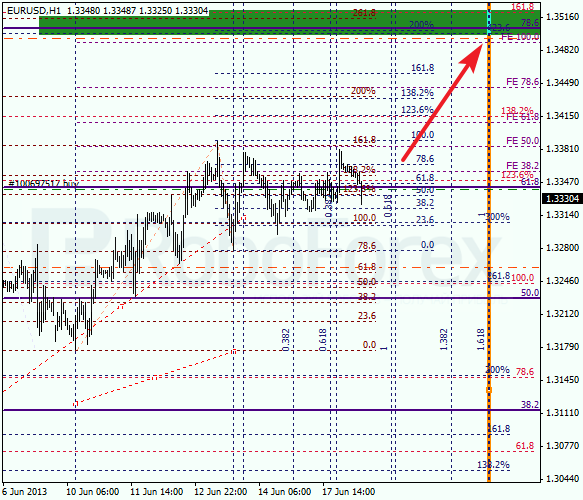Image resolution: width=583 pixels, height=500 pixels.
Task: Click the FE 50.0 level label
Action: 522,141
